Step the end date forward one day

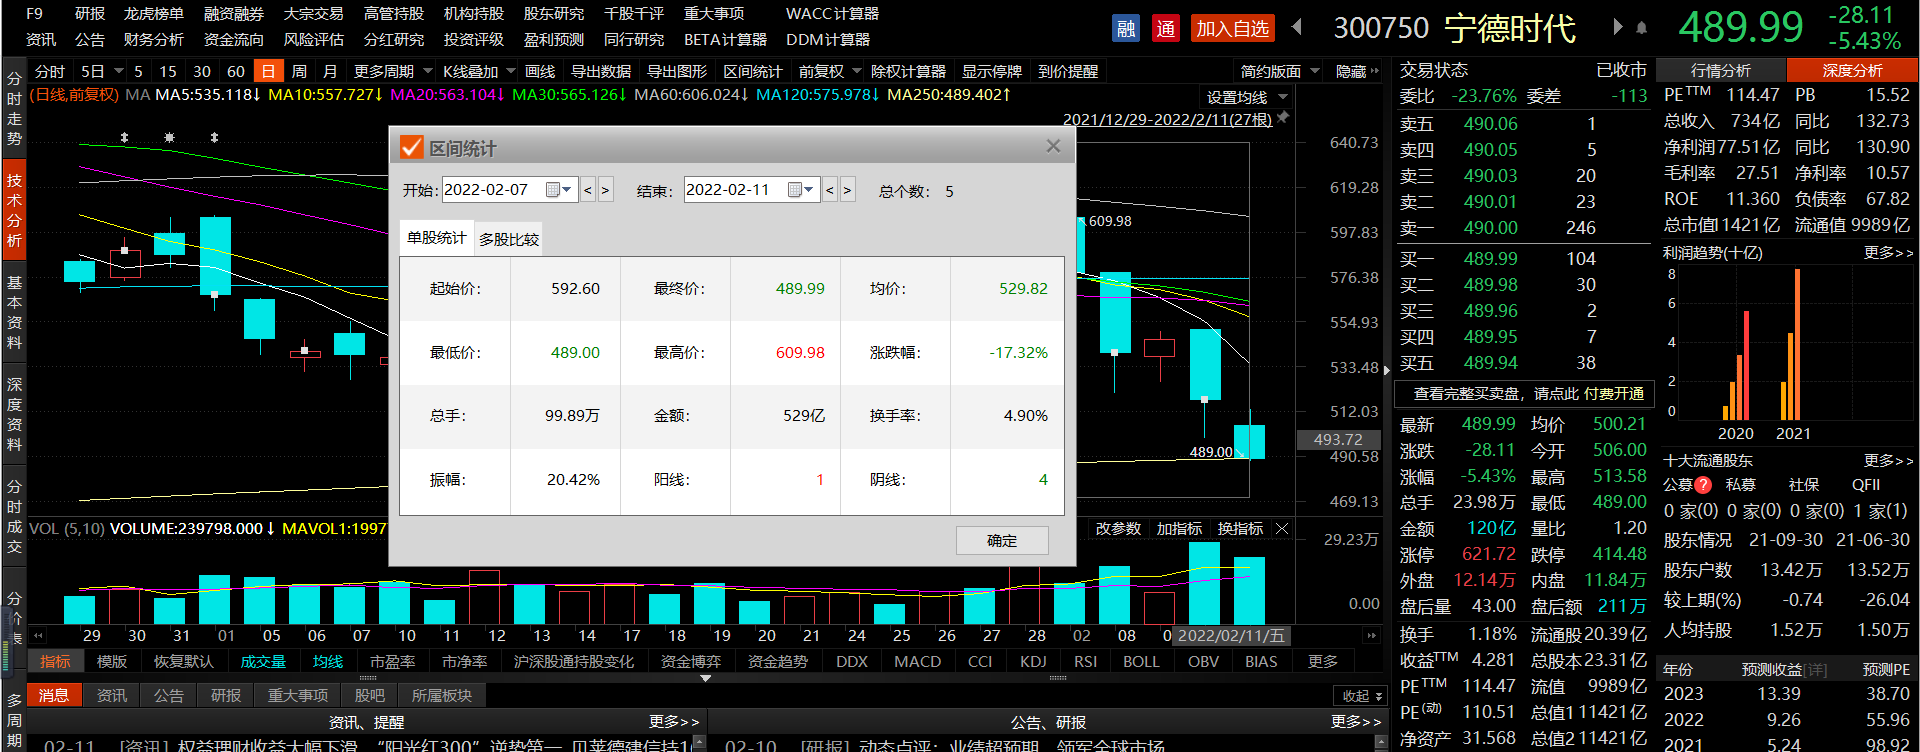tap(847, 190)
